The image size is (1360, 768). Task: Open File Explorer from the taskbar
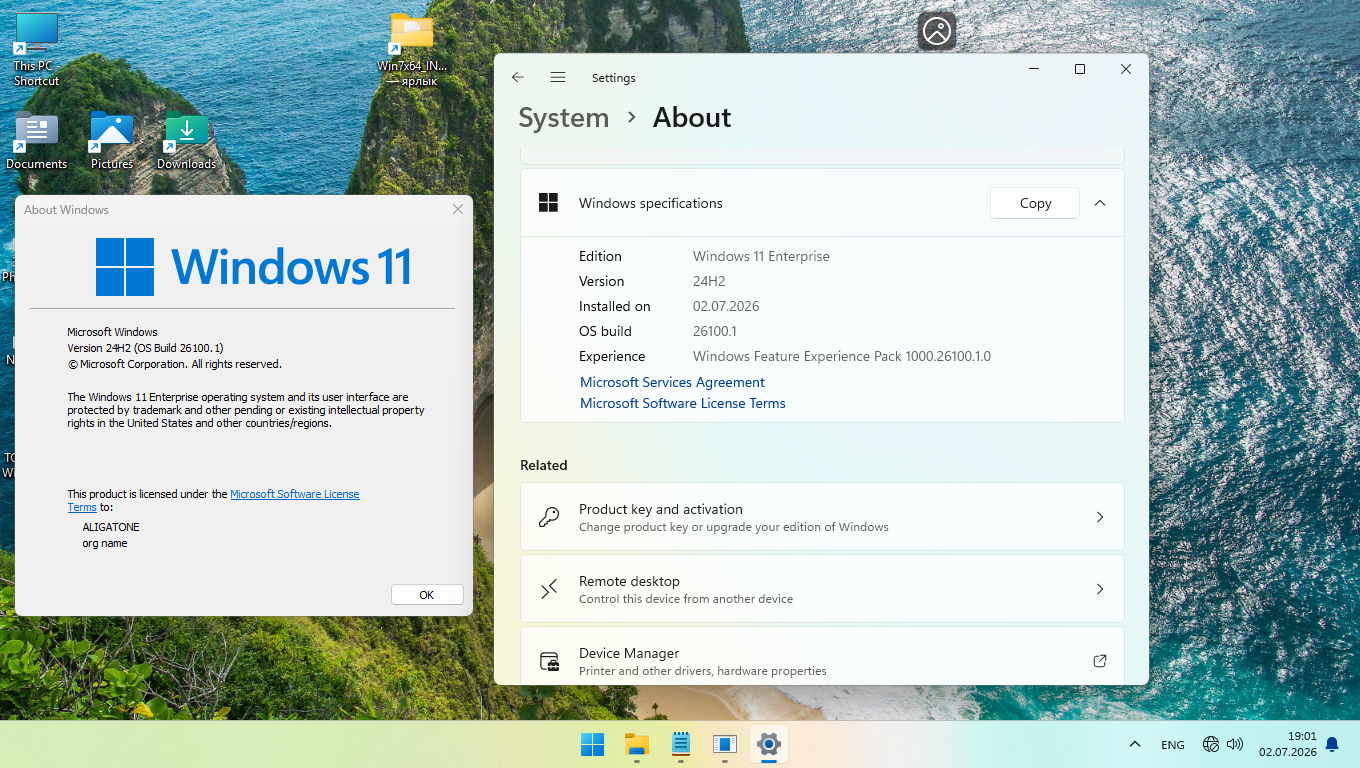pyautogui.click(x=636, y=744)
